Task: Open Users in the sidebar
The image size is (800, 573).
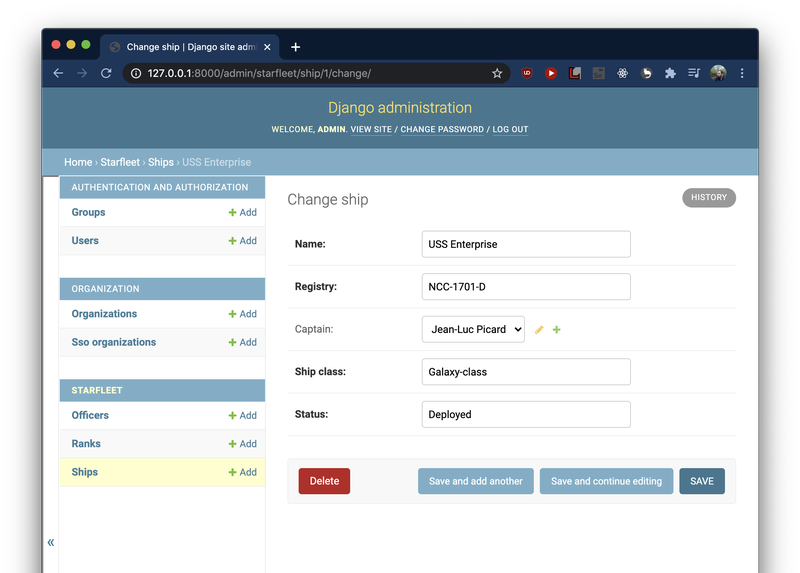Action: point(85,241)
